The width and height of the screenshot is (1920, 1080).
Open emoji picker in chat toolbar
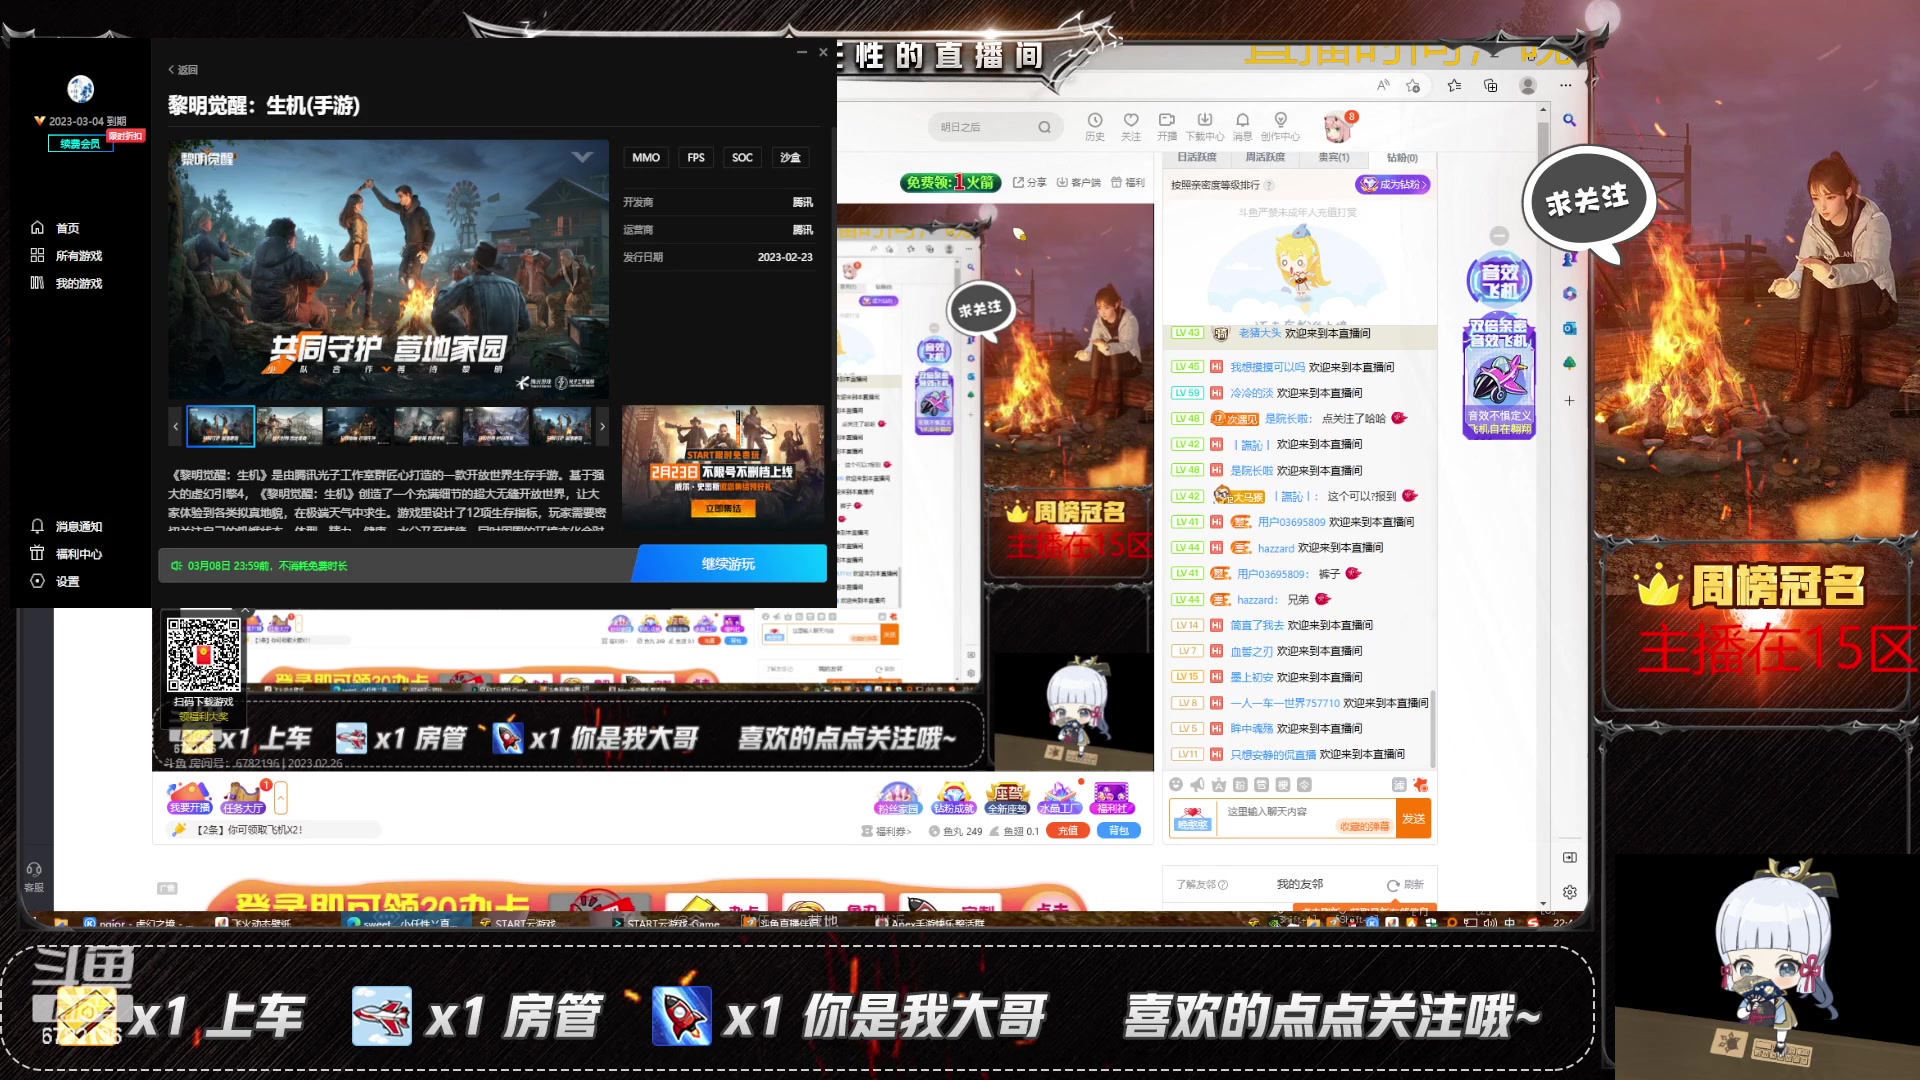(1176, 785)
